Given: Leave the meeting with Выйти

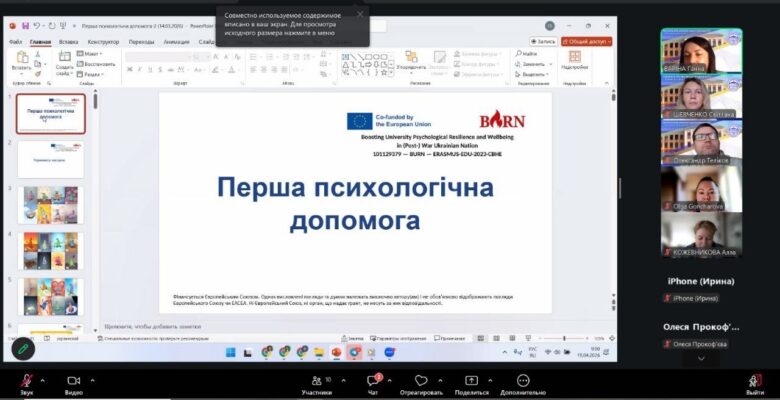Looking at the screenshot, I should (755, 381).
